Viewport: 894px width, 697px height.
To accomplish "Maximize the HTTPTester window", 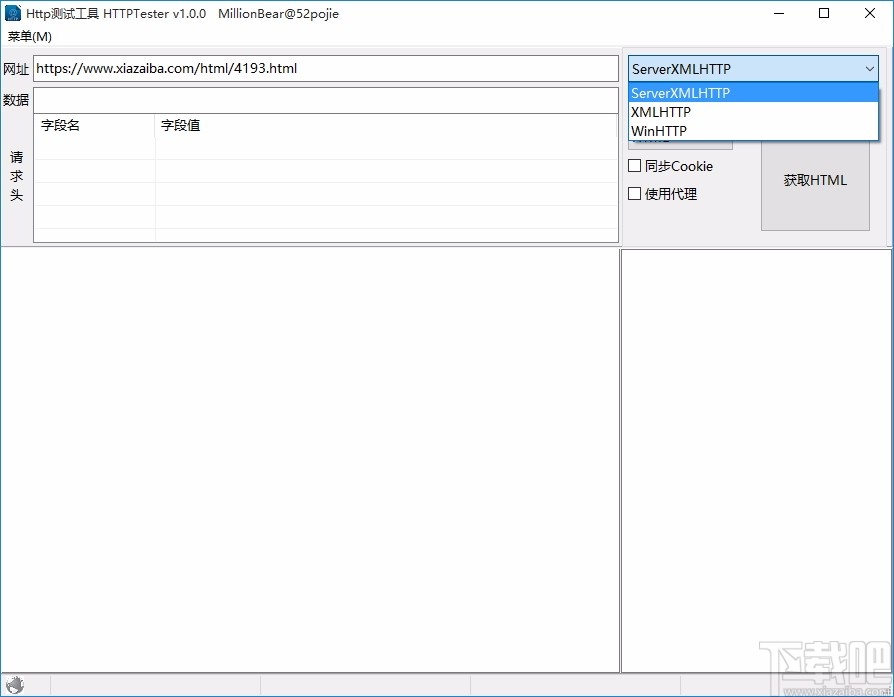I will tap(823, 13).
